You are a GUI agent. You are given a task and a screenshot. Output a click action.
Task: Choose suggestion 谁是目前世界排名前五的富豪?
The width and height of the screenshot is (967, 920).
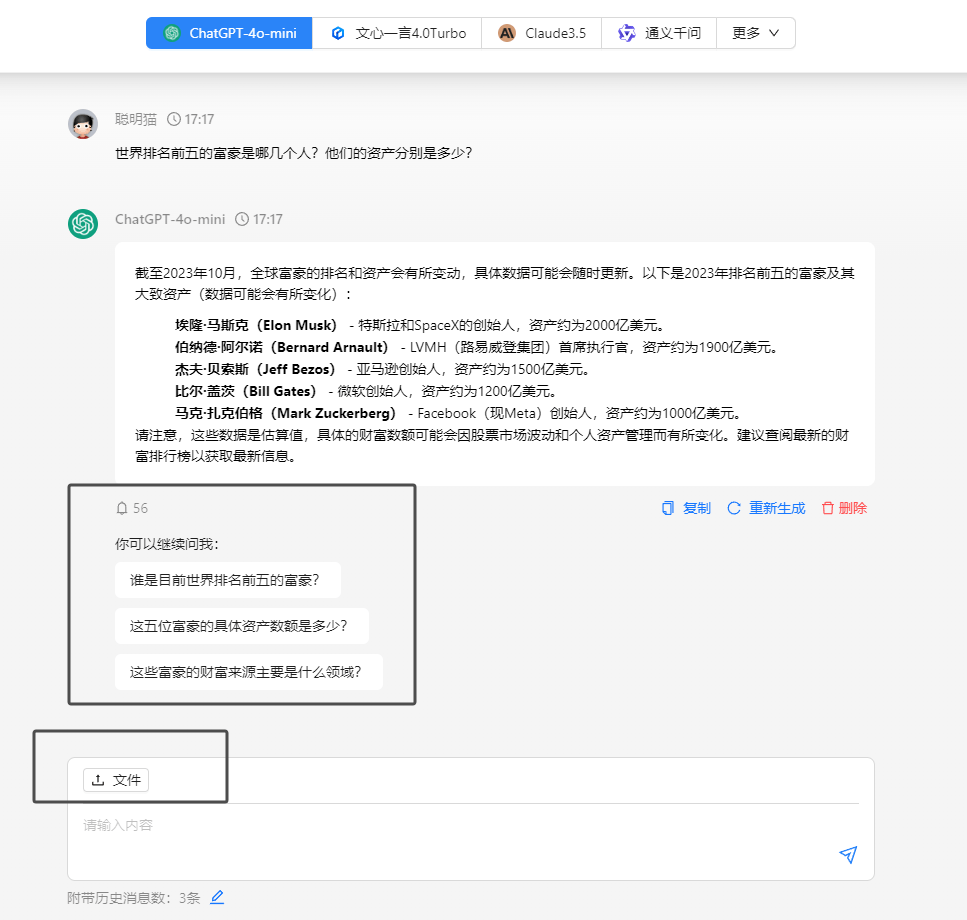[x=227, y=580]
